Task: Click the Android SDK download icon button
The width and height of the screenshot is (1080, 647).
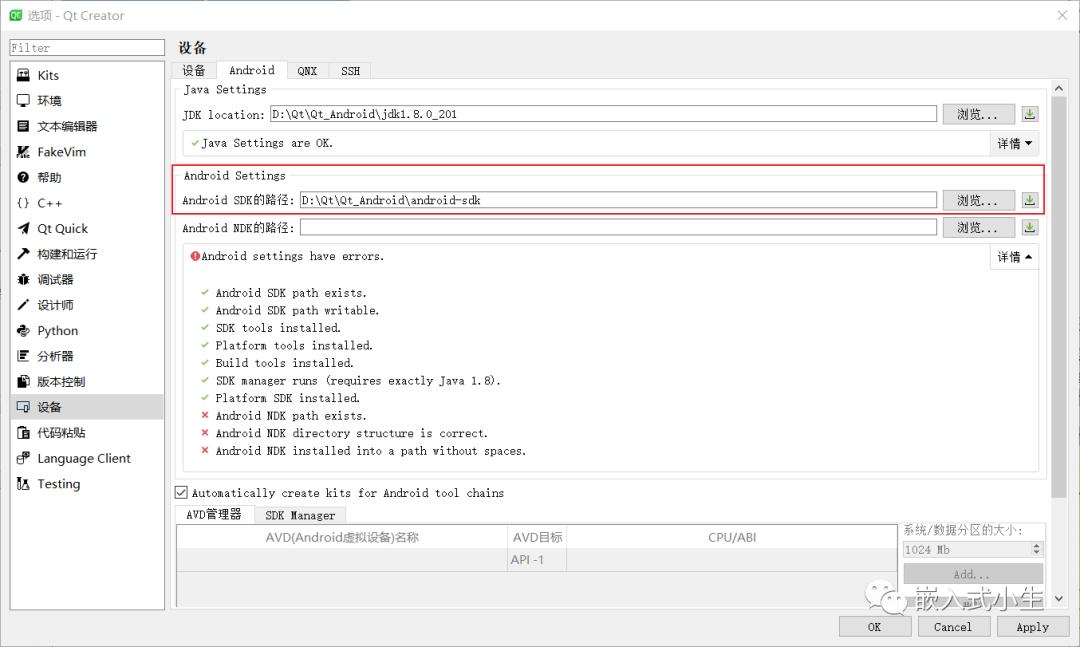Action: 1030,201
